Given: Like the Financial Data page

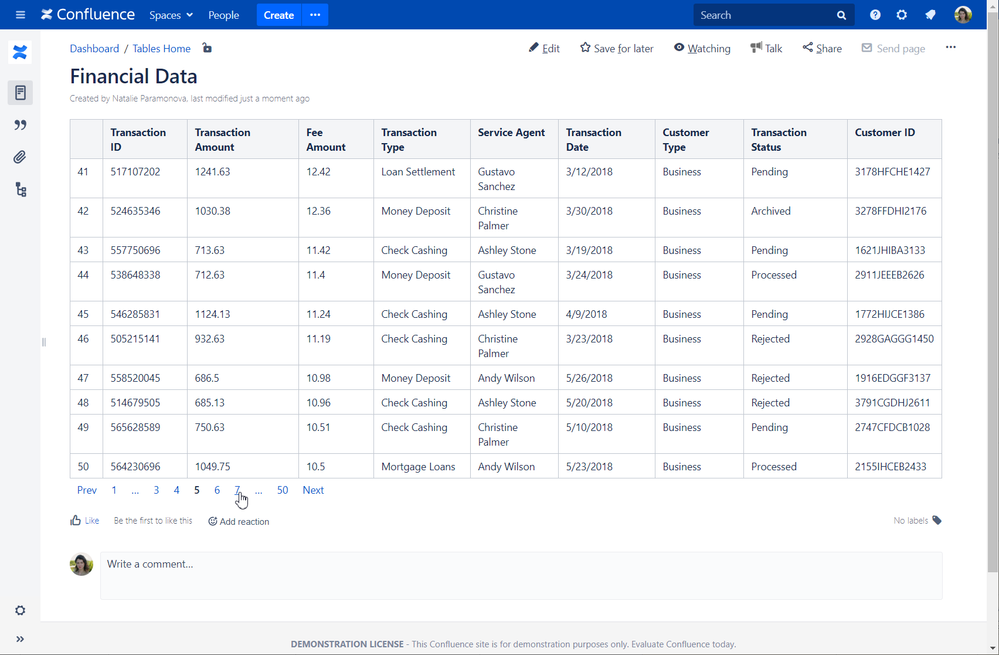Looking at the screenshot, I should click(84, 520).
